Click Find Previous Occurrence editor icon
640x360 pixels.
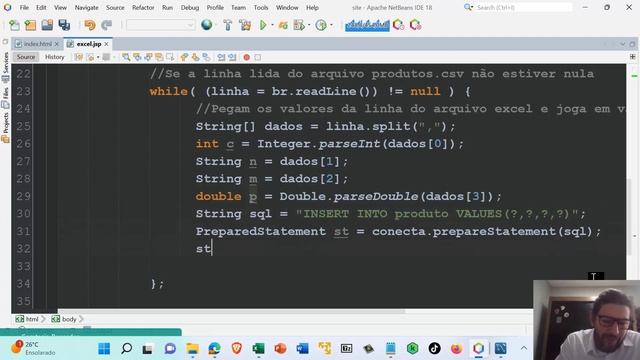[x=137, y=57]
